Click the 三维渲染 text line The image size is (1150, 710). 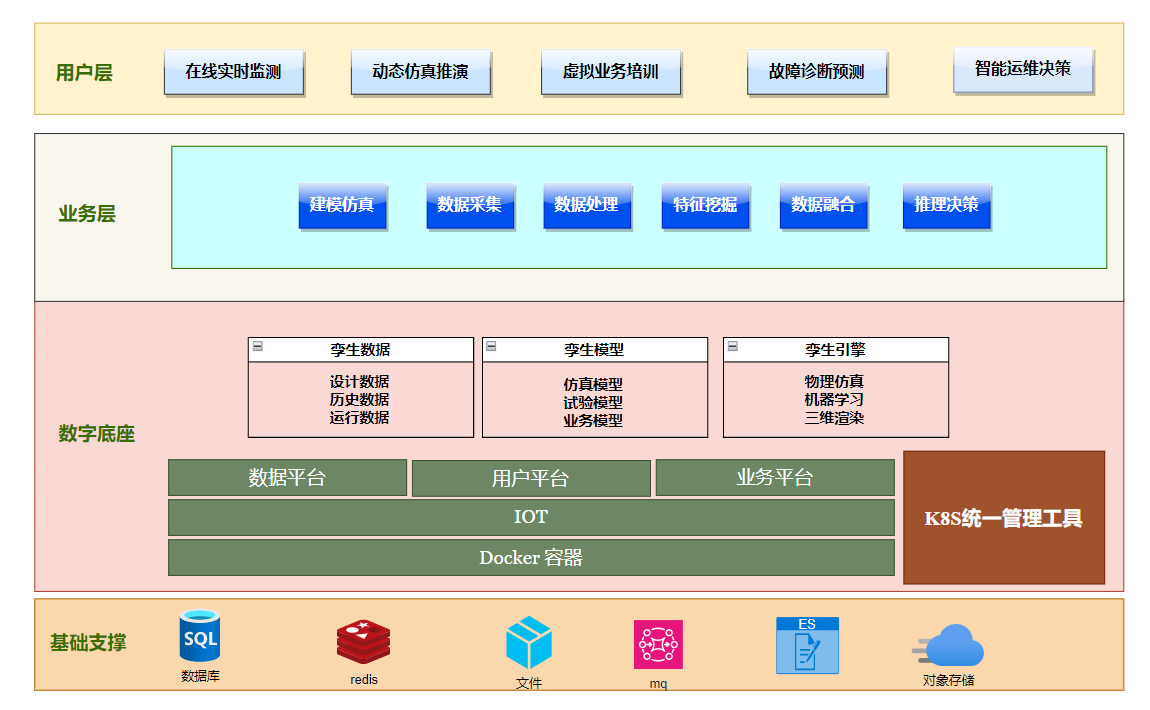click(x=835, y=418)
